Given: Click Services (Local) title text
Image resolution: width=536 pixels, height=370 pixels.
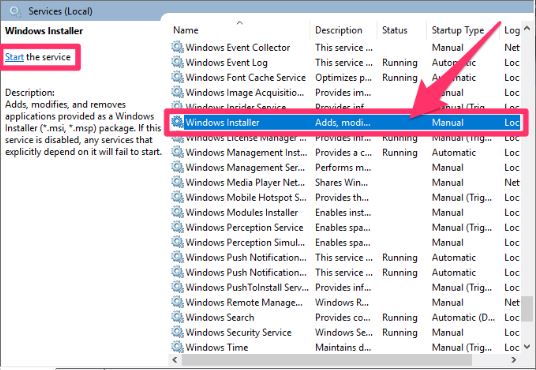Looking at the screenshot, I should tap(60, 11).
